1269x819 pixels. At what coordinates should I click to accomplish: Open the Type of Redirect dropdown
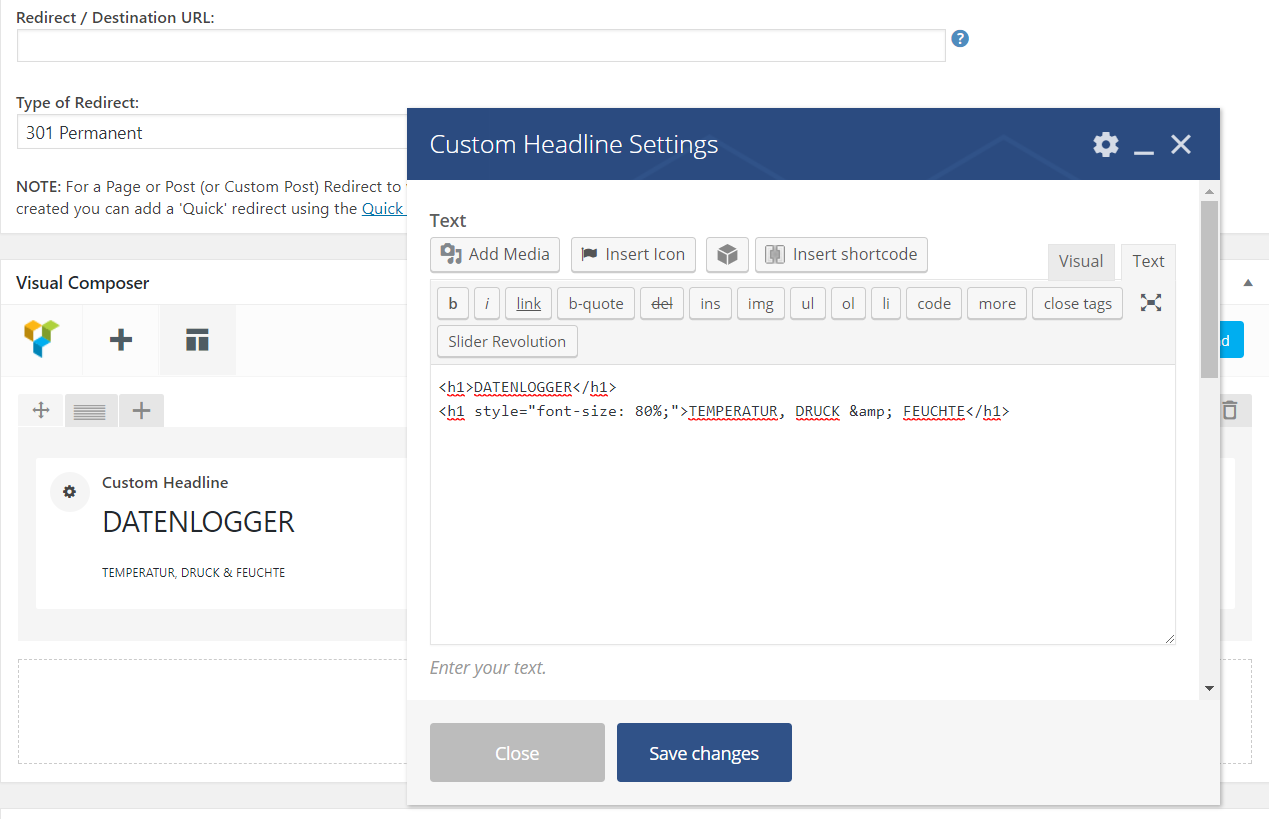(212, 132)
